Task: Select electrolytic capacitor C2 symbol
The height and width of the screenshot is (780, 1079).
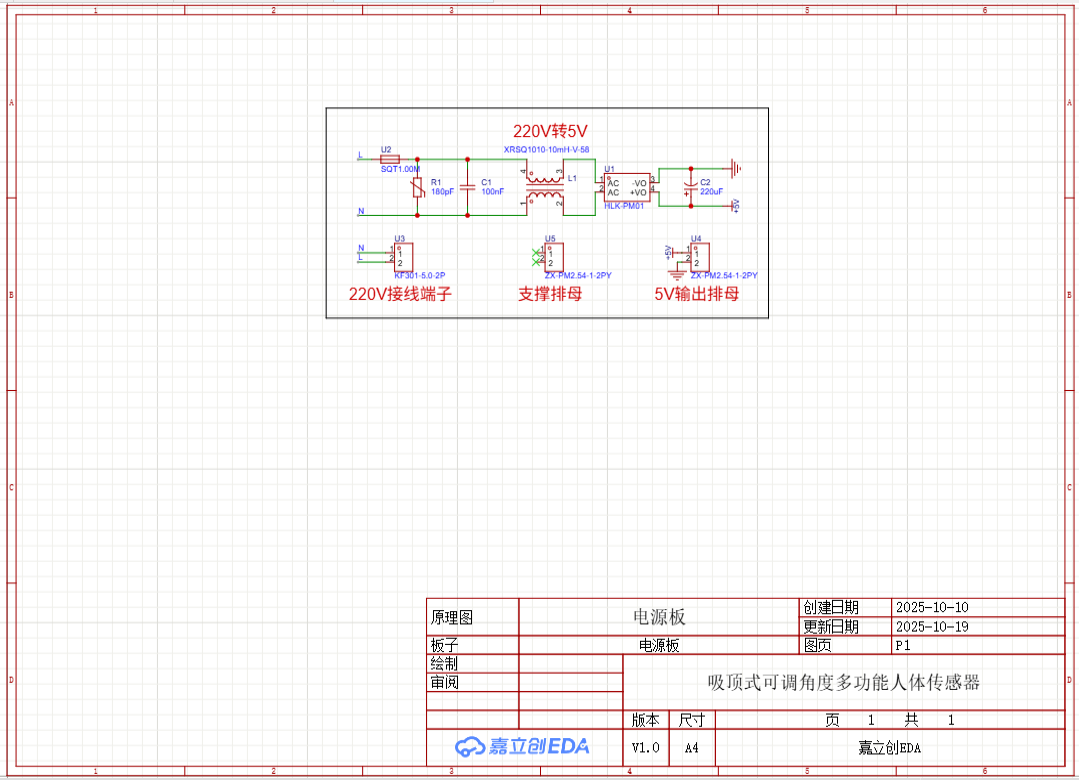Action: [x=688, y=186]
